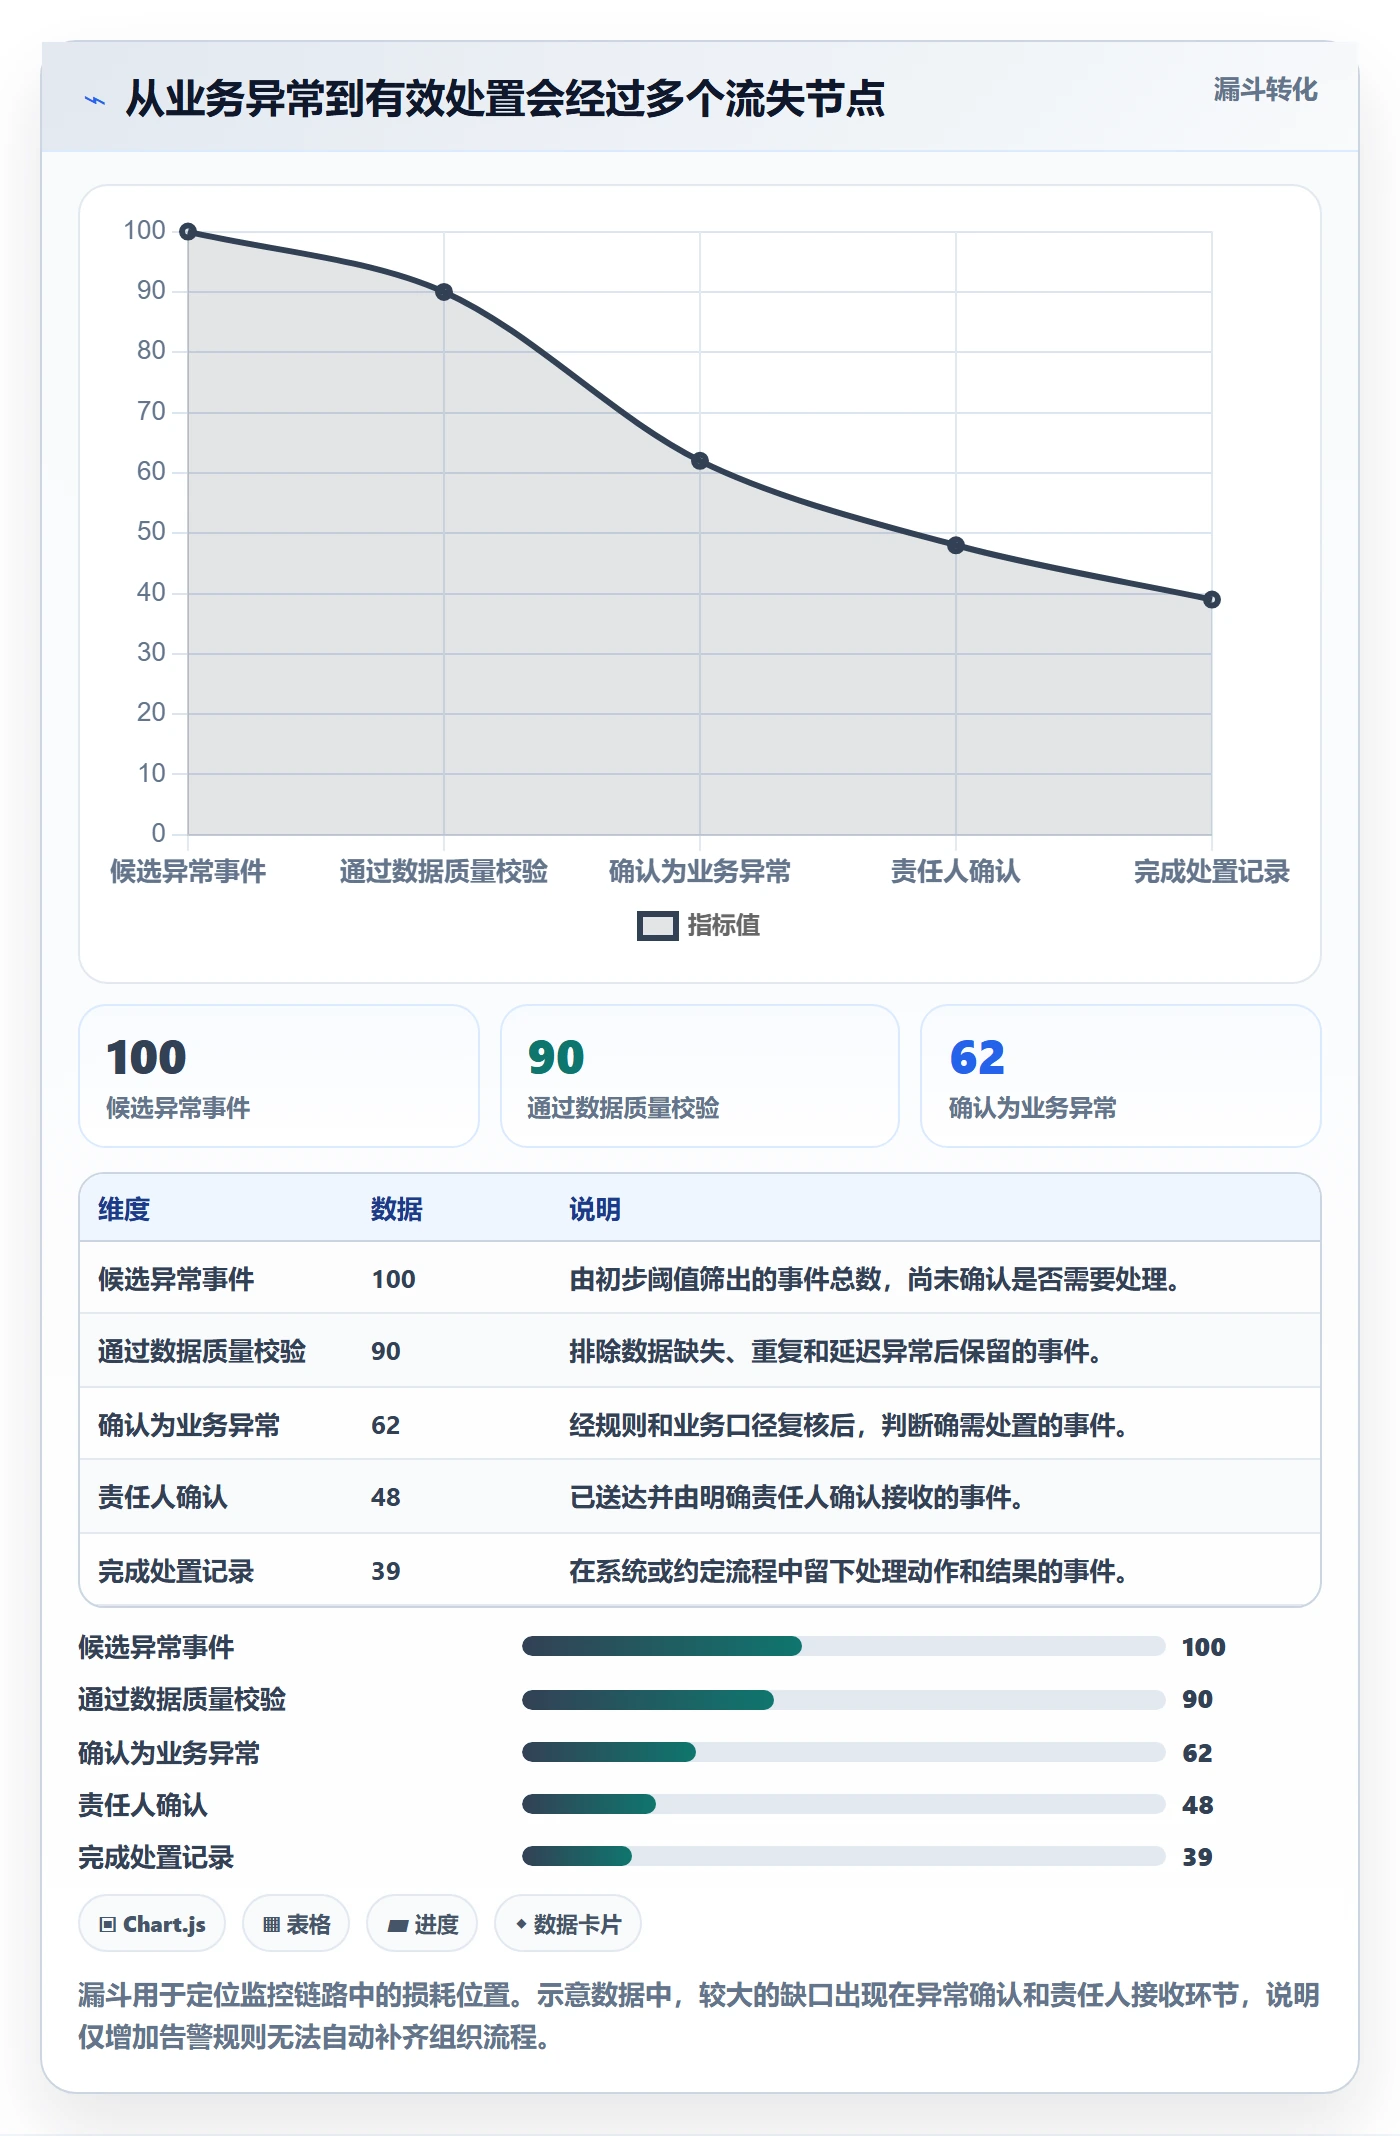This screenshot has width=1400, height=2136.
Task: Click table value 48 in 责任人确认 row
Action: [x=386, y=1497]
